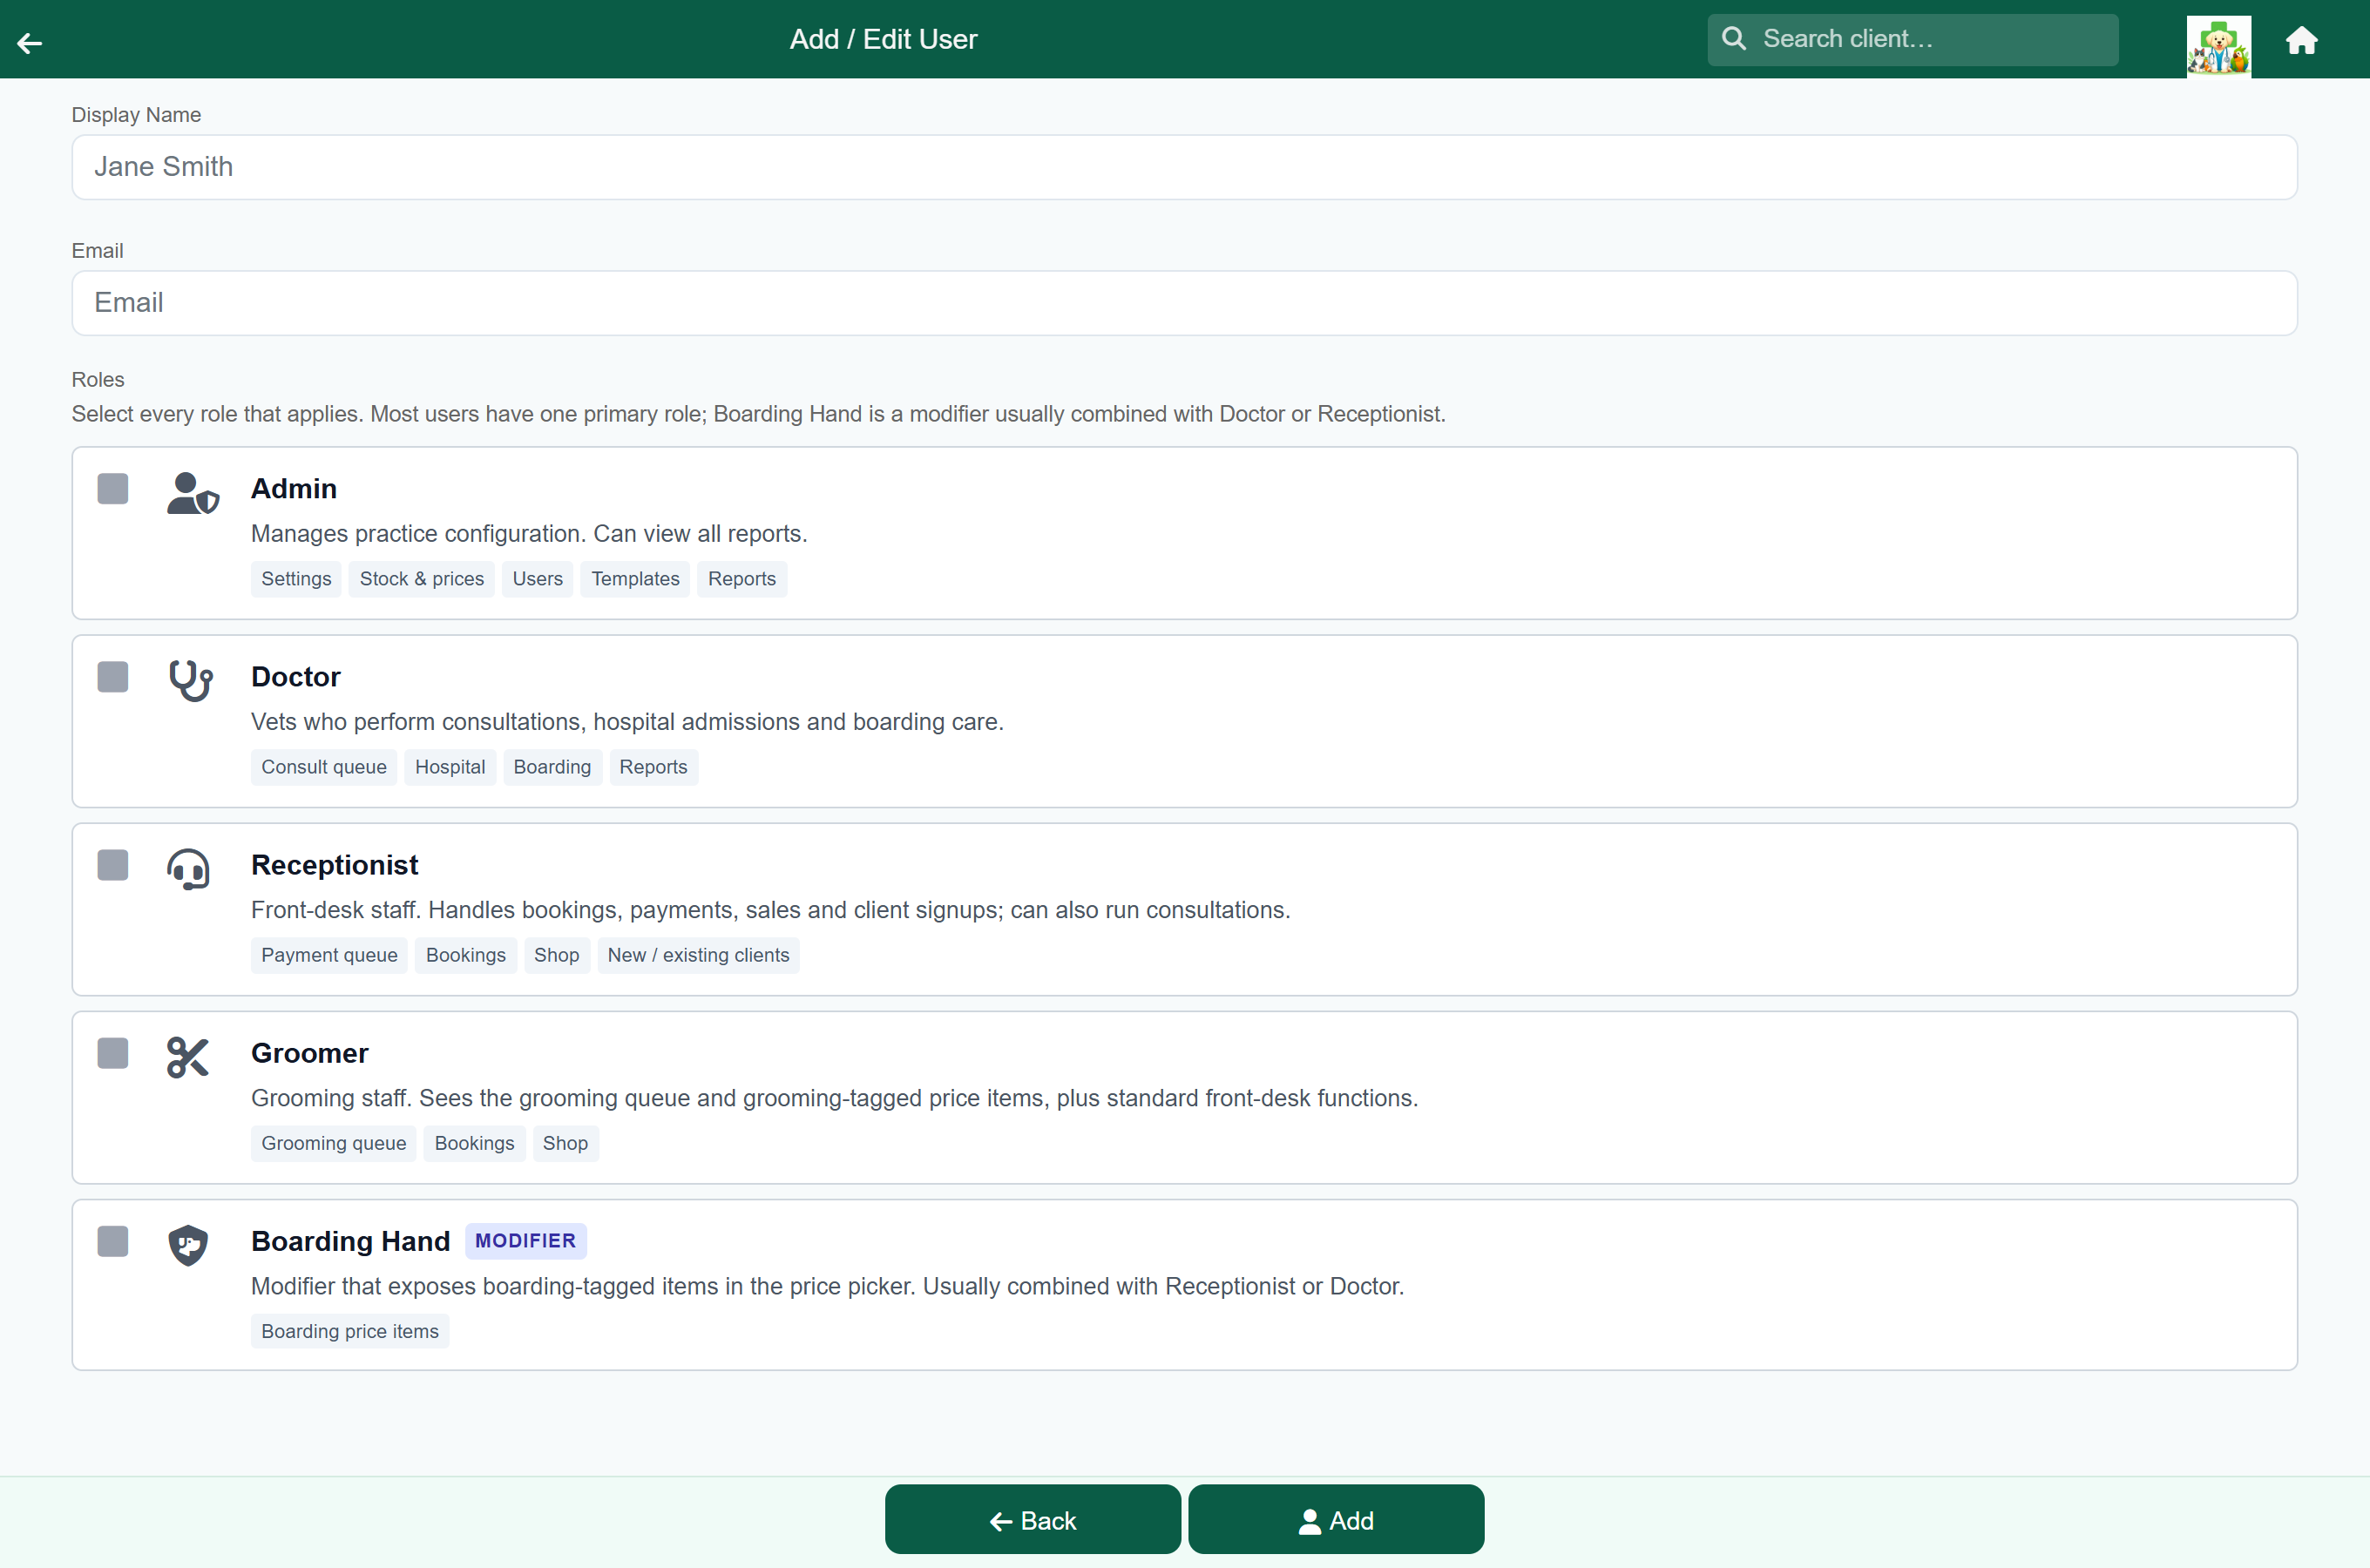The height and width of the screenshot is (1568, 2370).
Task: Click the Boarding price items tag
Action: pos(350,1331)
